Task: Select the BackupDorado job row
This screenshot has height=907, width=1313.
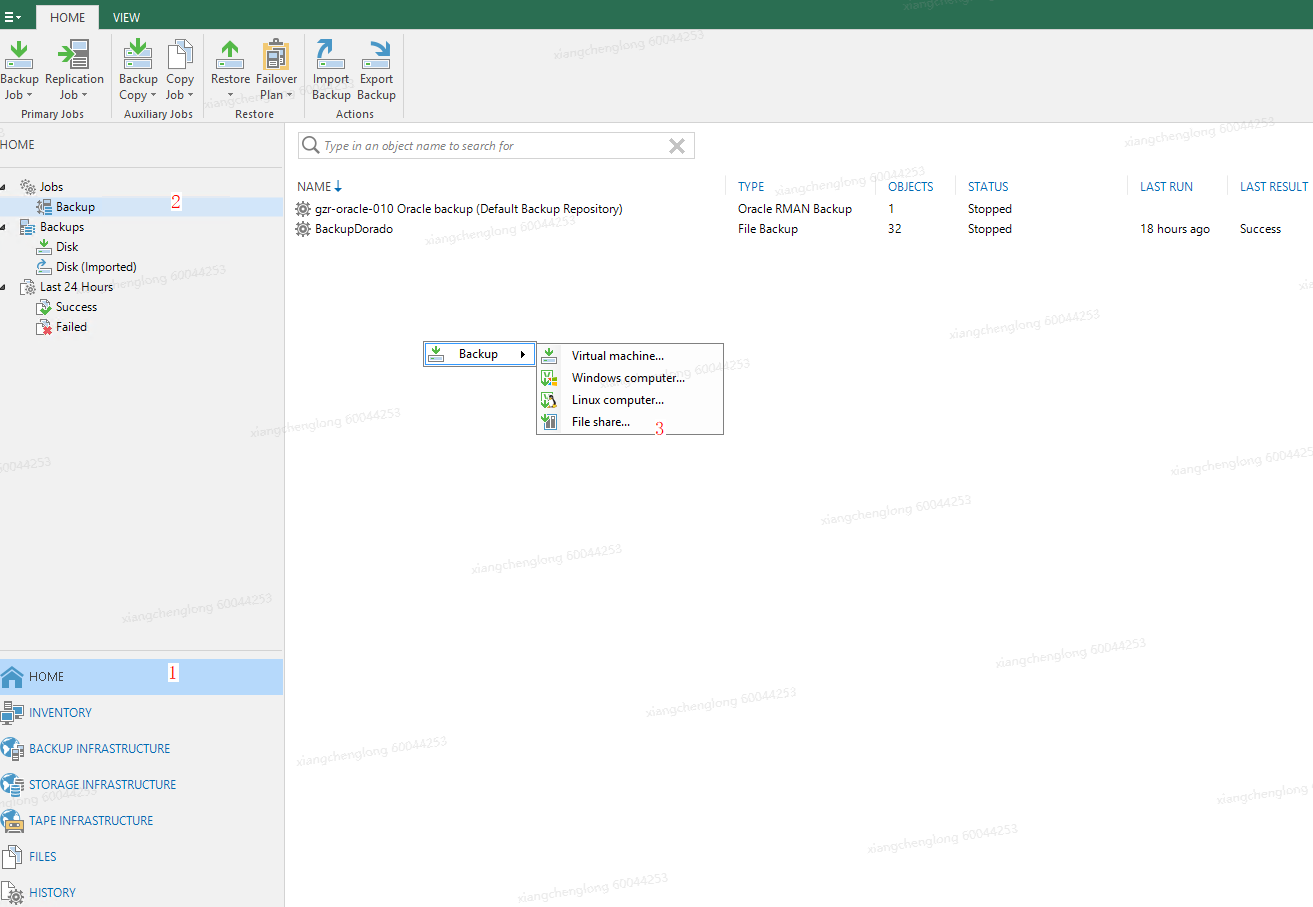Action: (354, 229)
